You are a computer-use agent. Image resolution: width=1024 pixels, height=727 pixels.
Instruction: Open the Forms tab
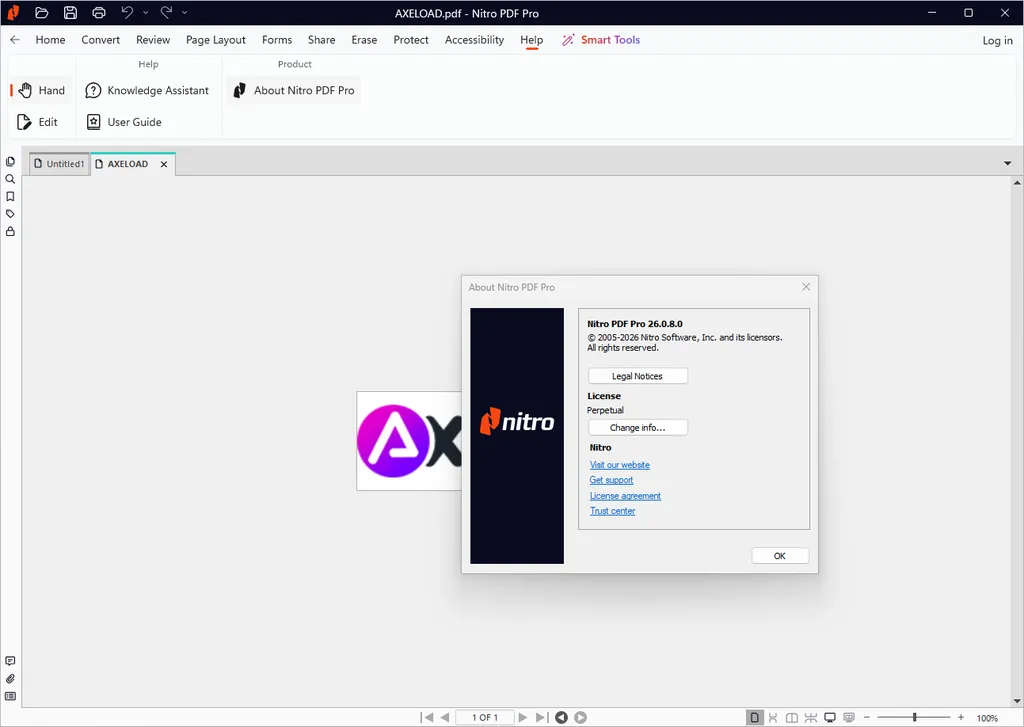[x=277, y=40]
